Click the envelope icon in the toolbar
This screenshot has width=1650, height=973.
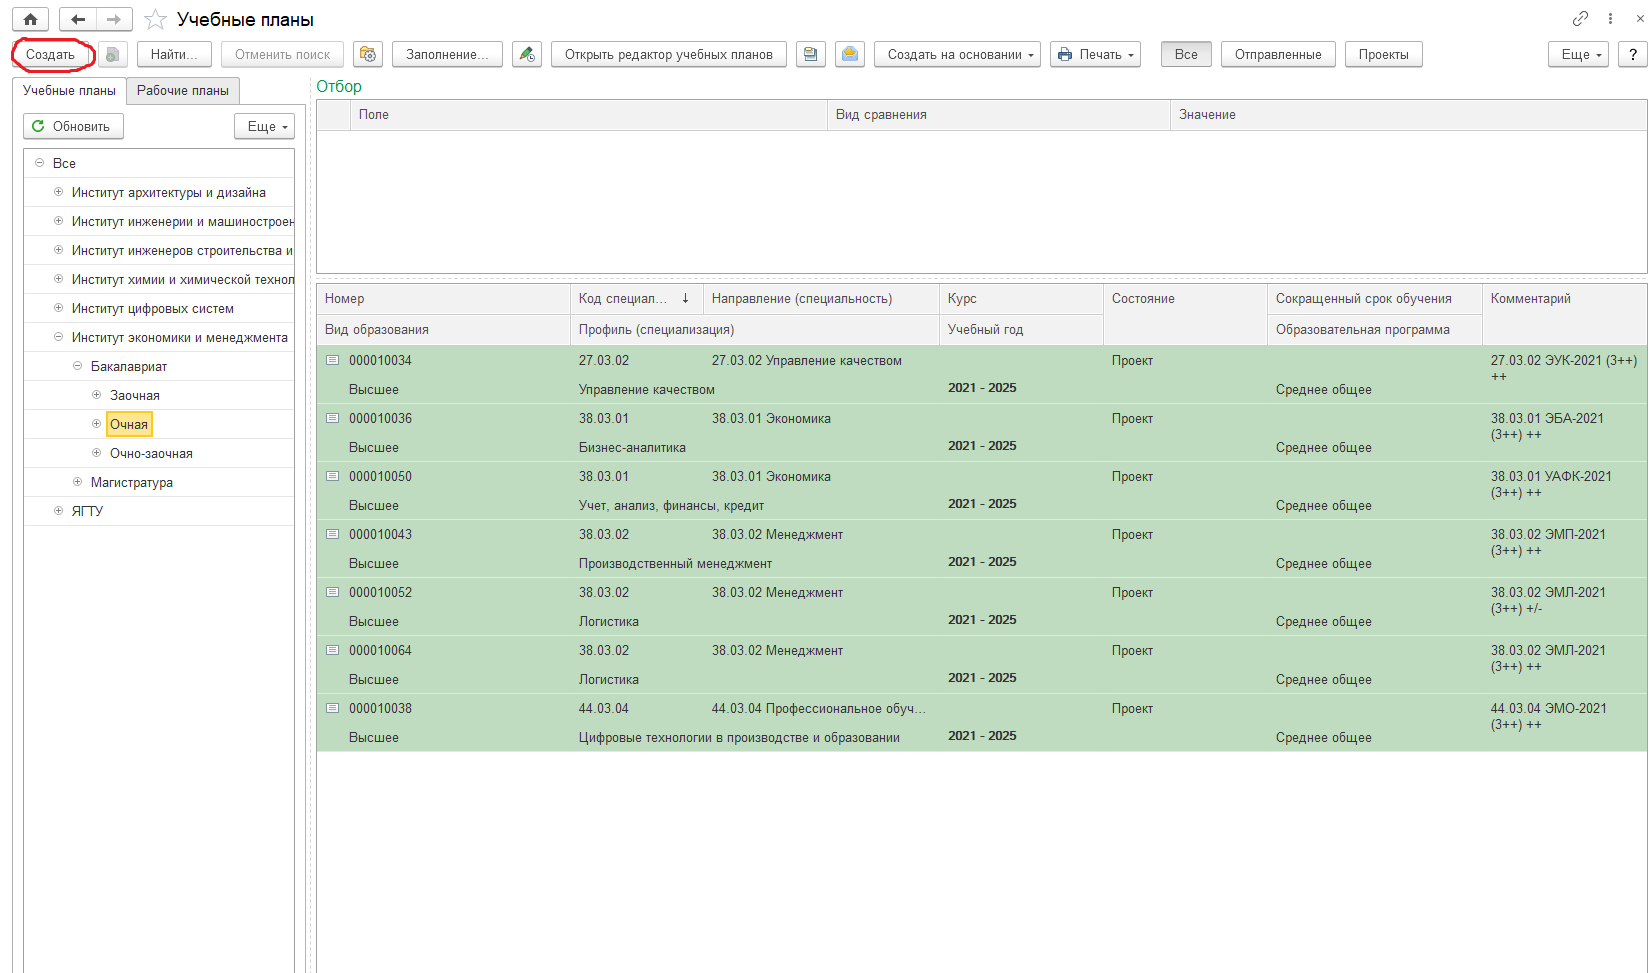850,55
